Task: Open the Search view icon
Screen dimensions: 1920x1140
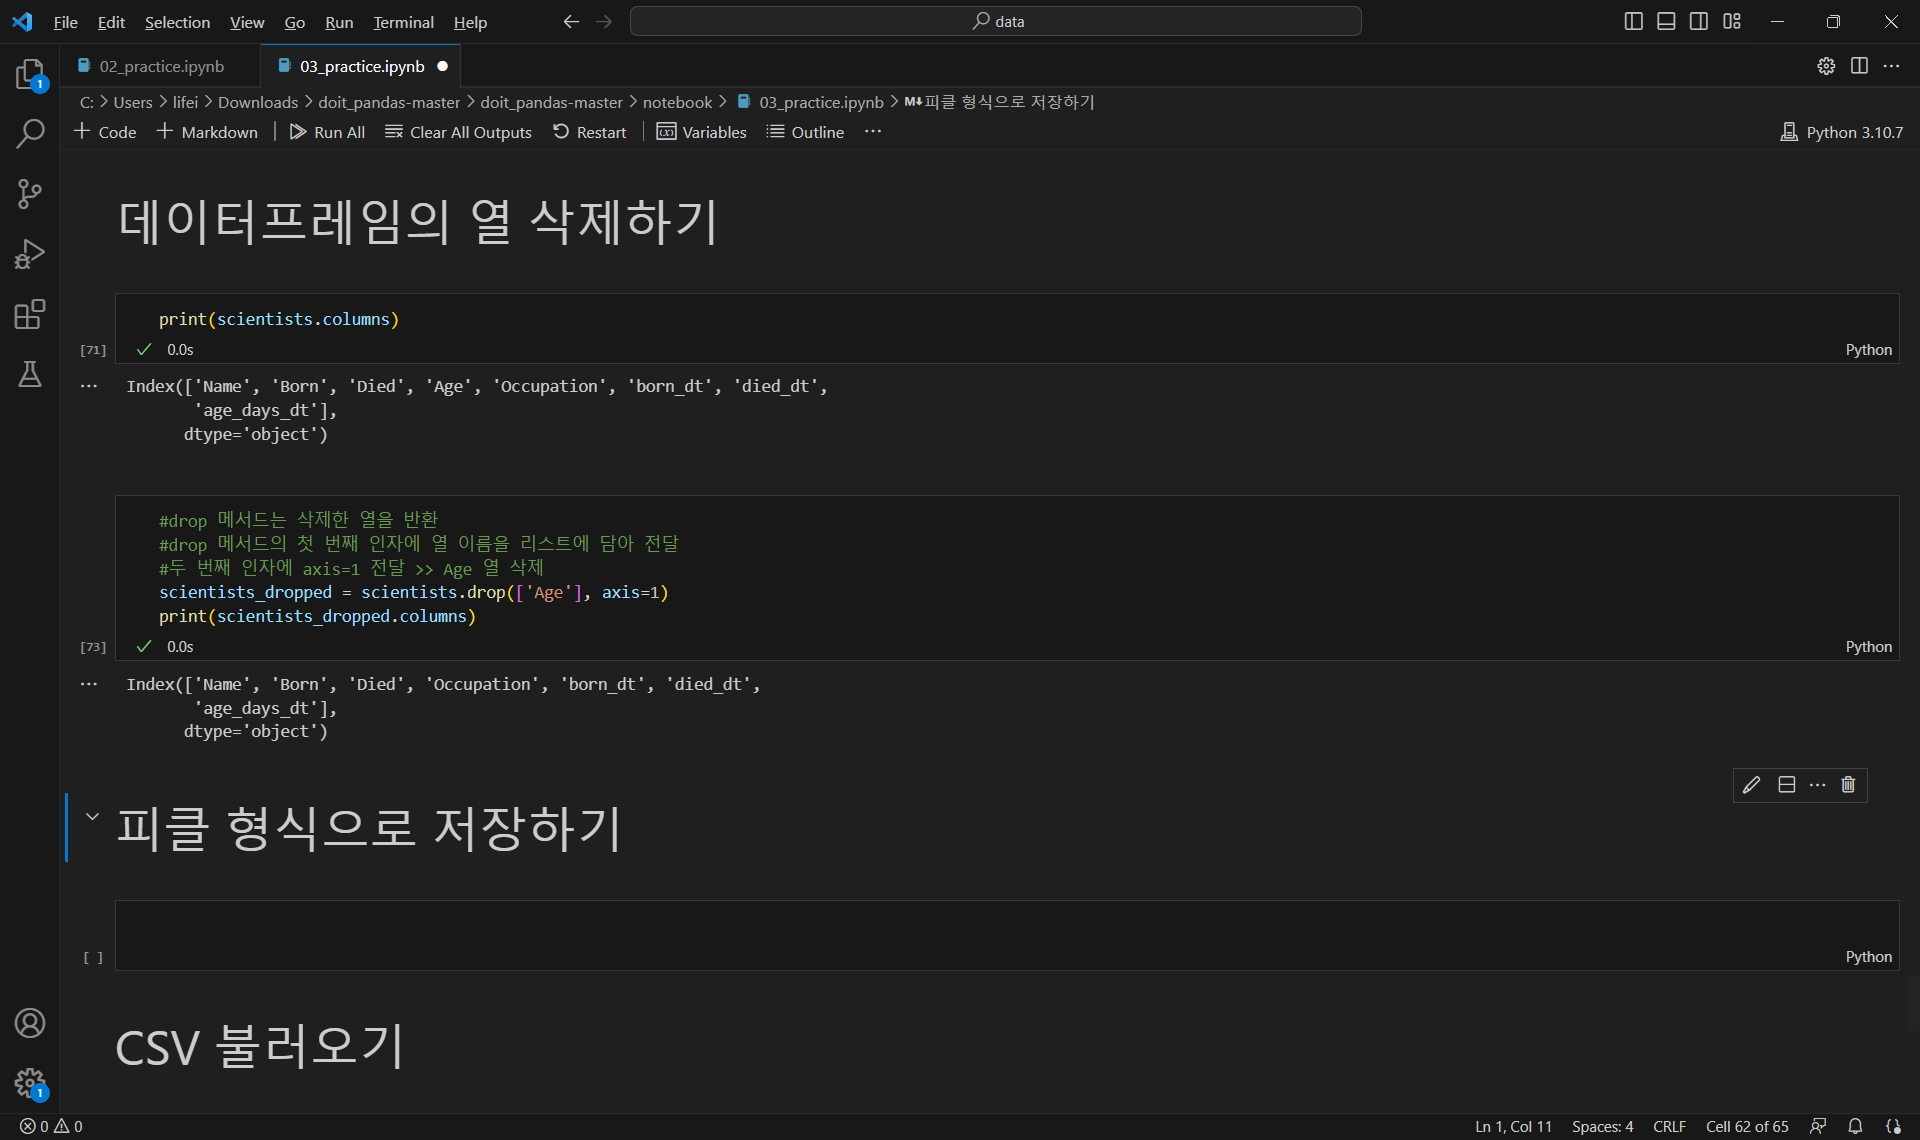Action: [x=30, y=133]
